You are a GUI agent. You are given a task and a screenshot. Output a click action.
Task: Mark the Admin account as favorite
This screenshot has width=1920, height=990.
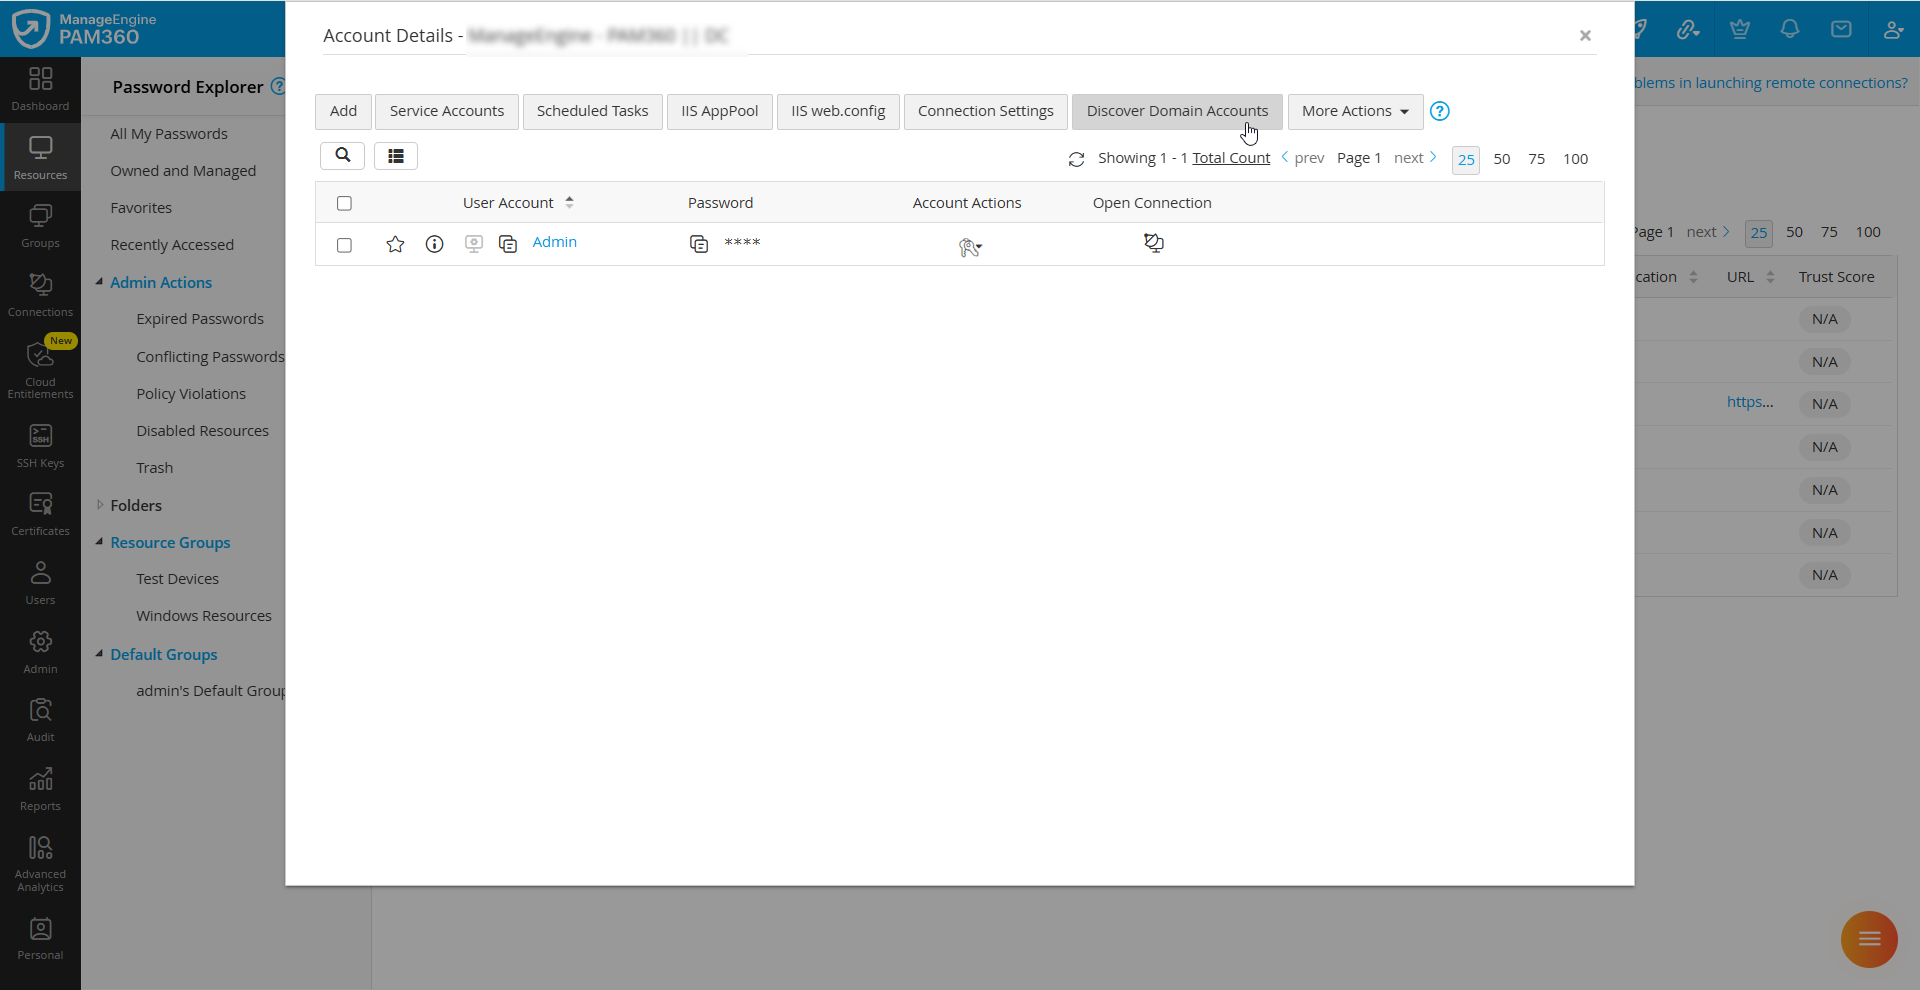point(395,244)
